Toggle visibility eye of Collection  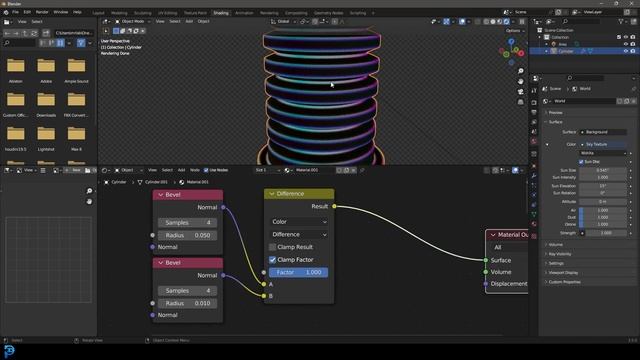[x=626, y=37]
